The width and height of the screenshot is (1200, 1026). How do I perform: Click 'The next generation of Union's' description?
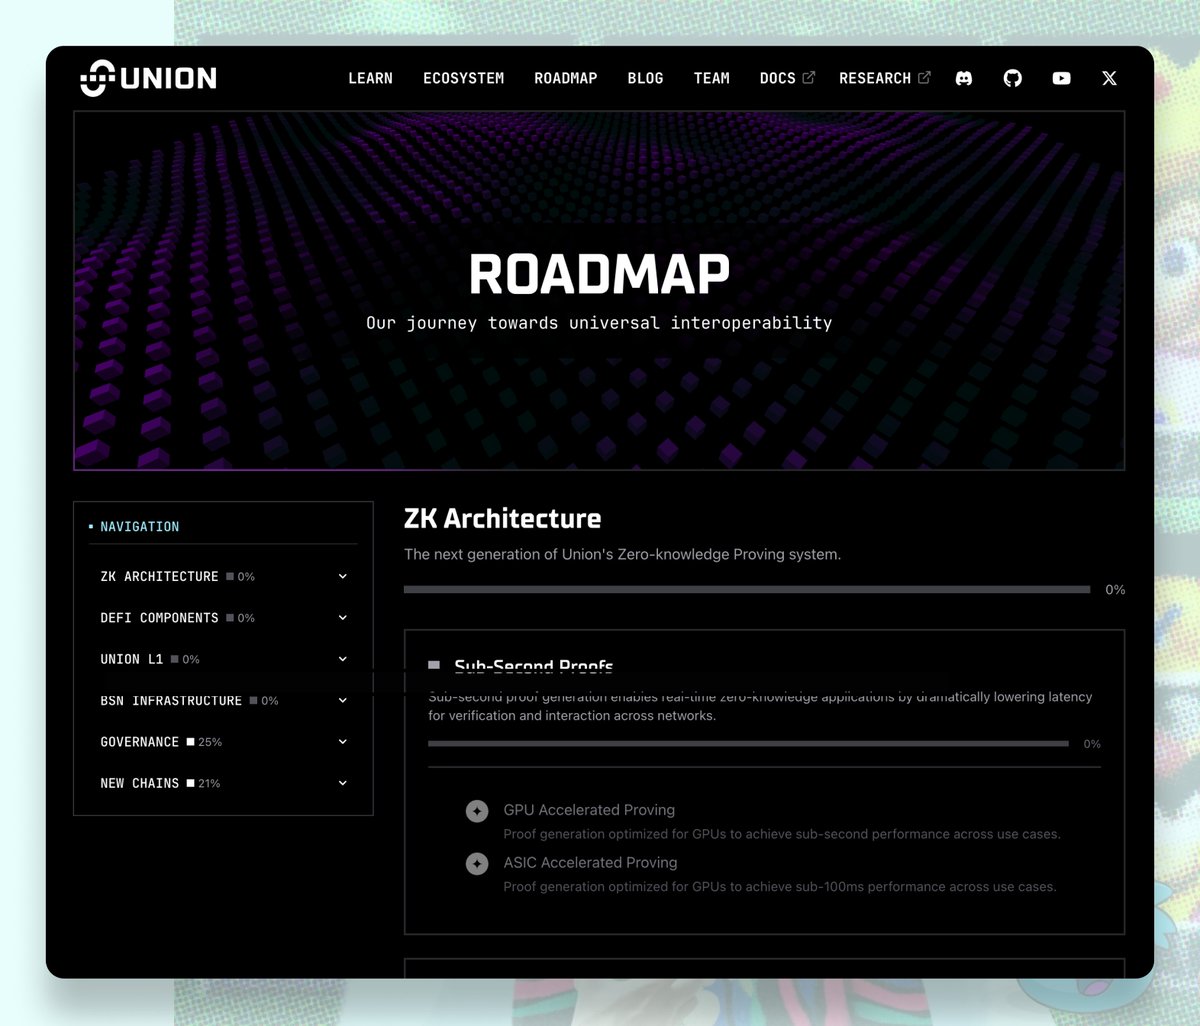tap(622, 554)
